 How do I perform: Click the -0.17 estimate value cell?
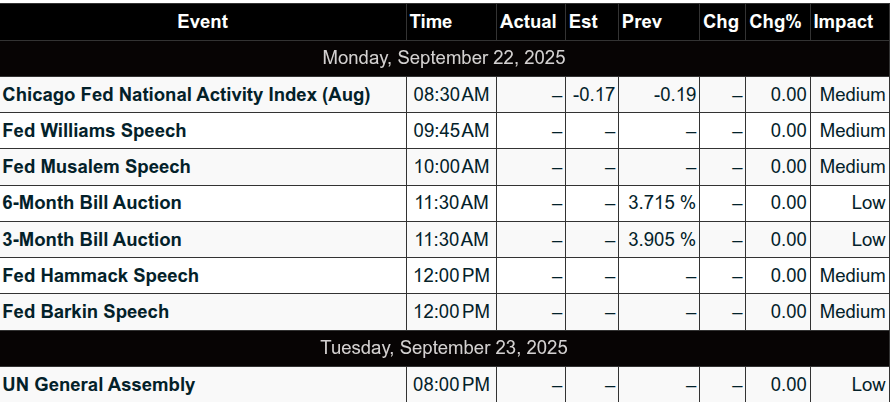(594, 95)
